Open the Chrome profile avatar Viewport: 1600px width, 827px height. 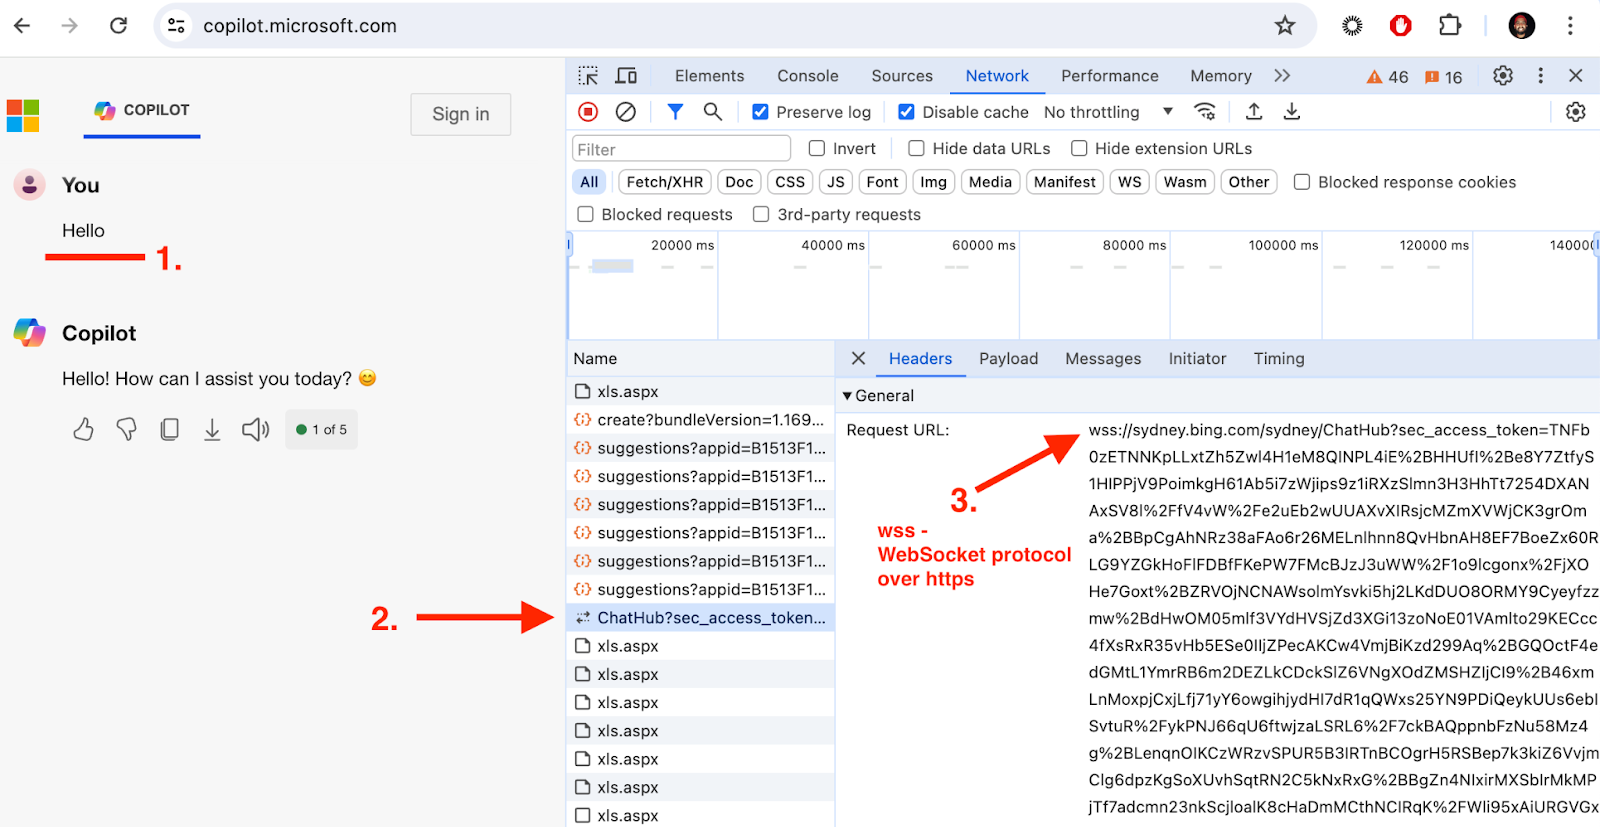[x=1522, y=25]
